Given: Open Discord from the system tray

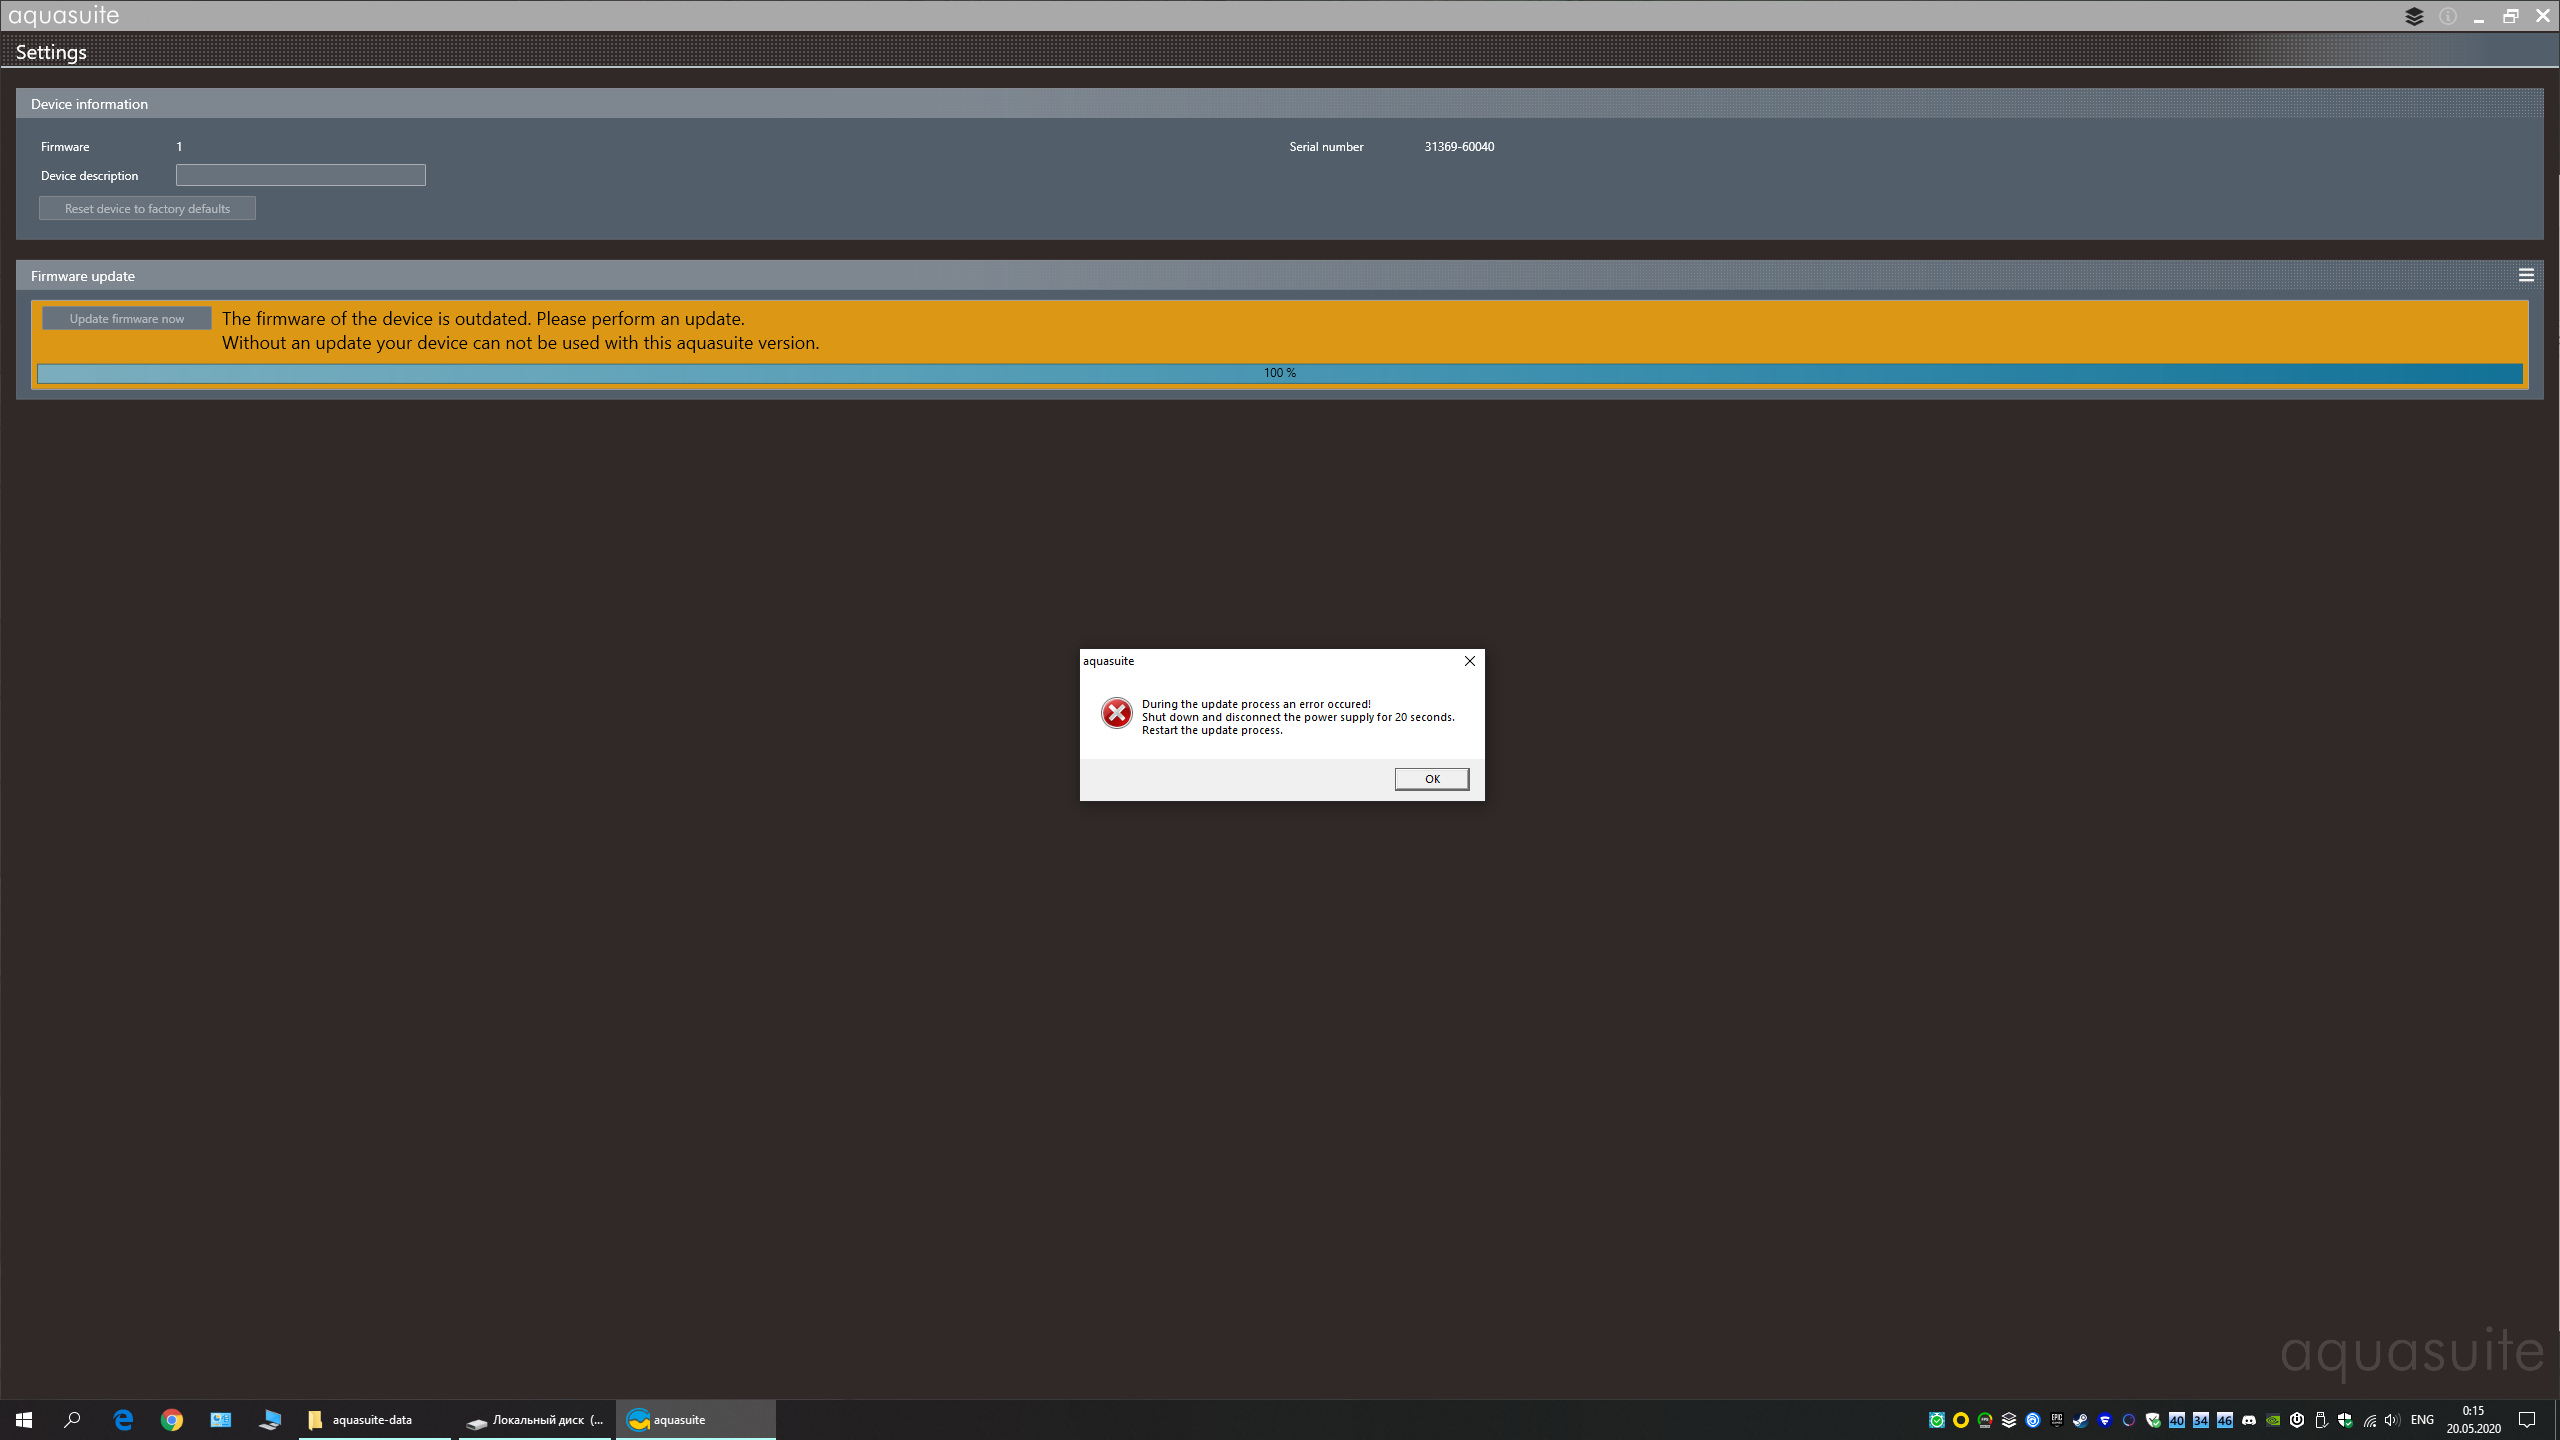Looking at the screenshot, I should click(x=2249, y=1420).
